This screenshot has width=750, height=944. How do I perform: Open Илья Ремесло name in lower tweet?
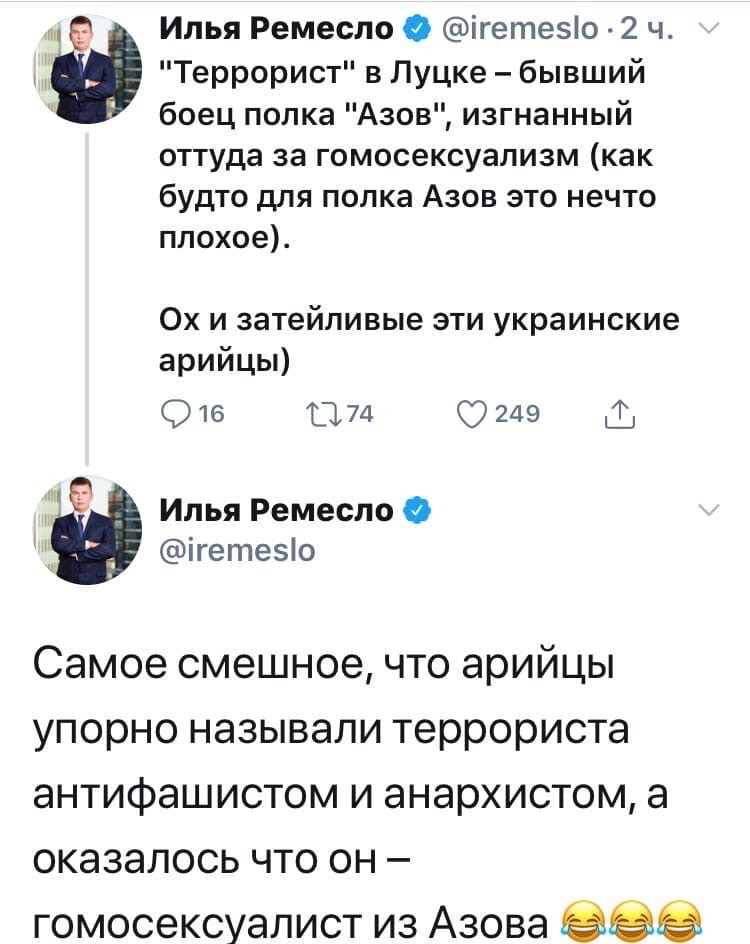(x=279, y=510)
